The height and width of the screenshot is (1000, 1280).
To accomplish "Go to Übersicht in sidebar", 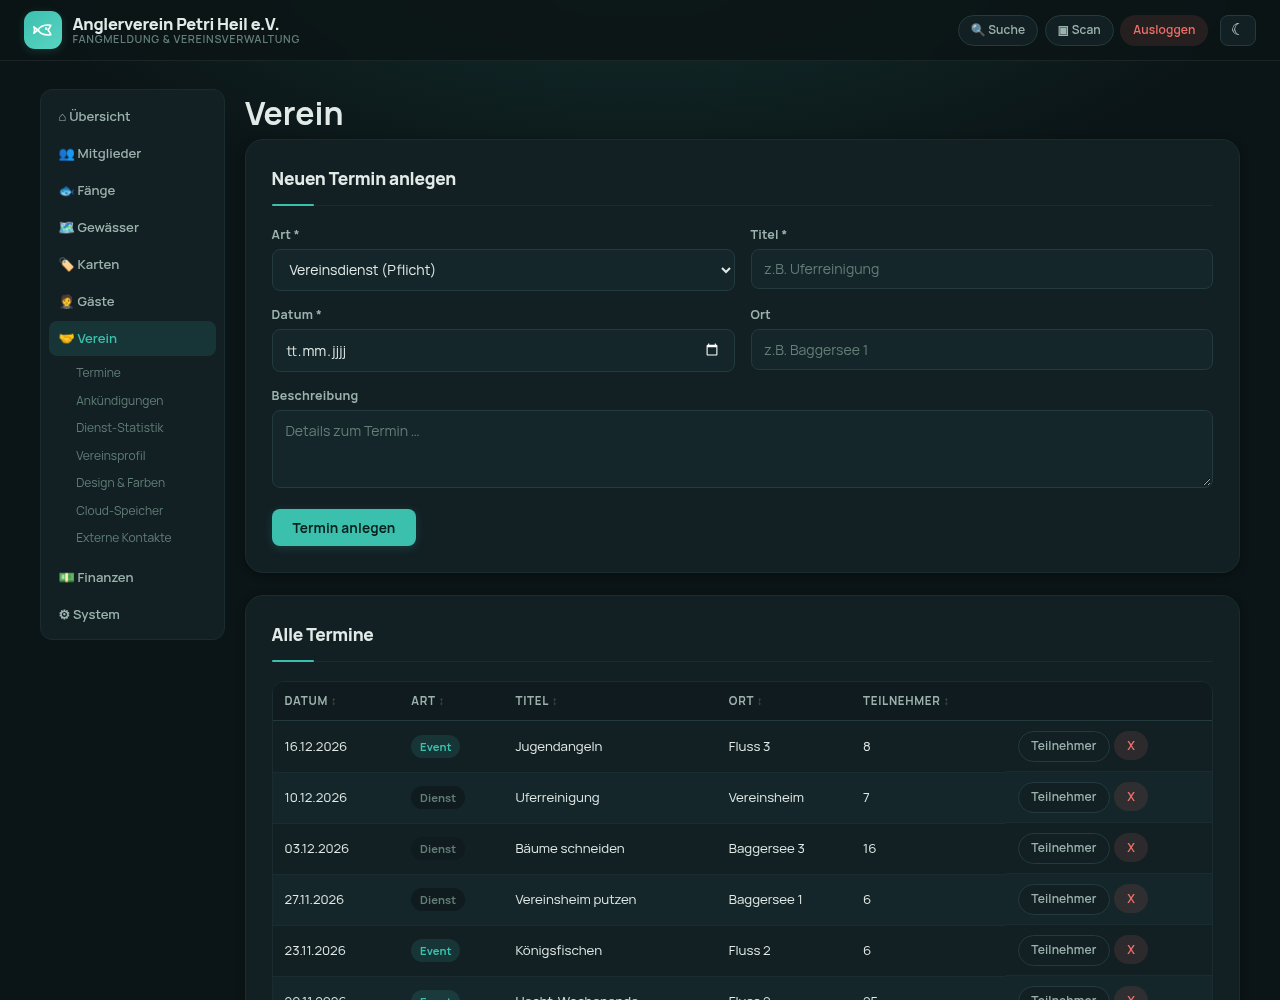I will pos(132,117).
